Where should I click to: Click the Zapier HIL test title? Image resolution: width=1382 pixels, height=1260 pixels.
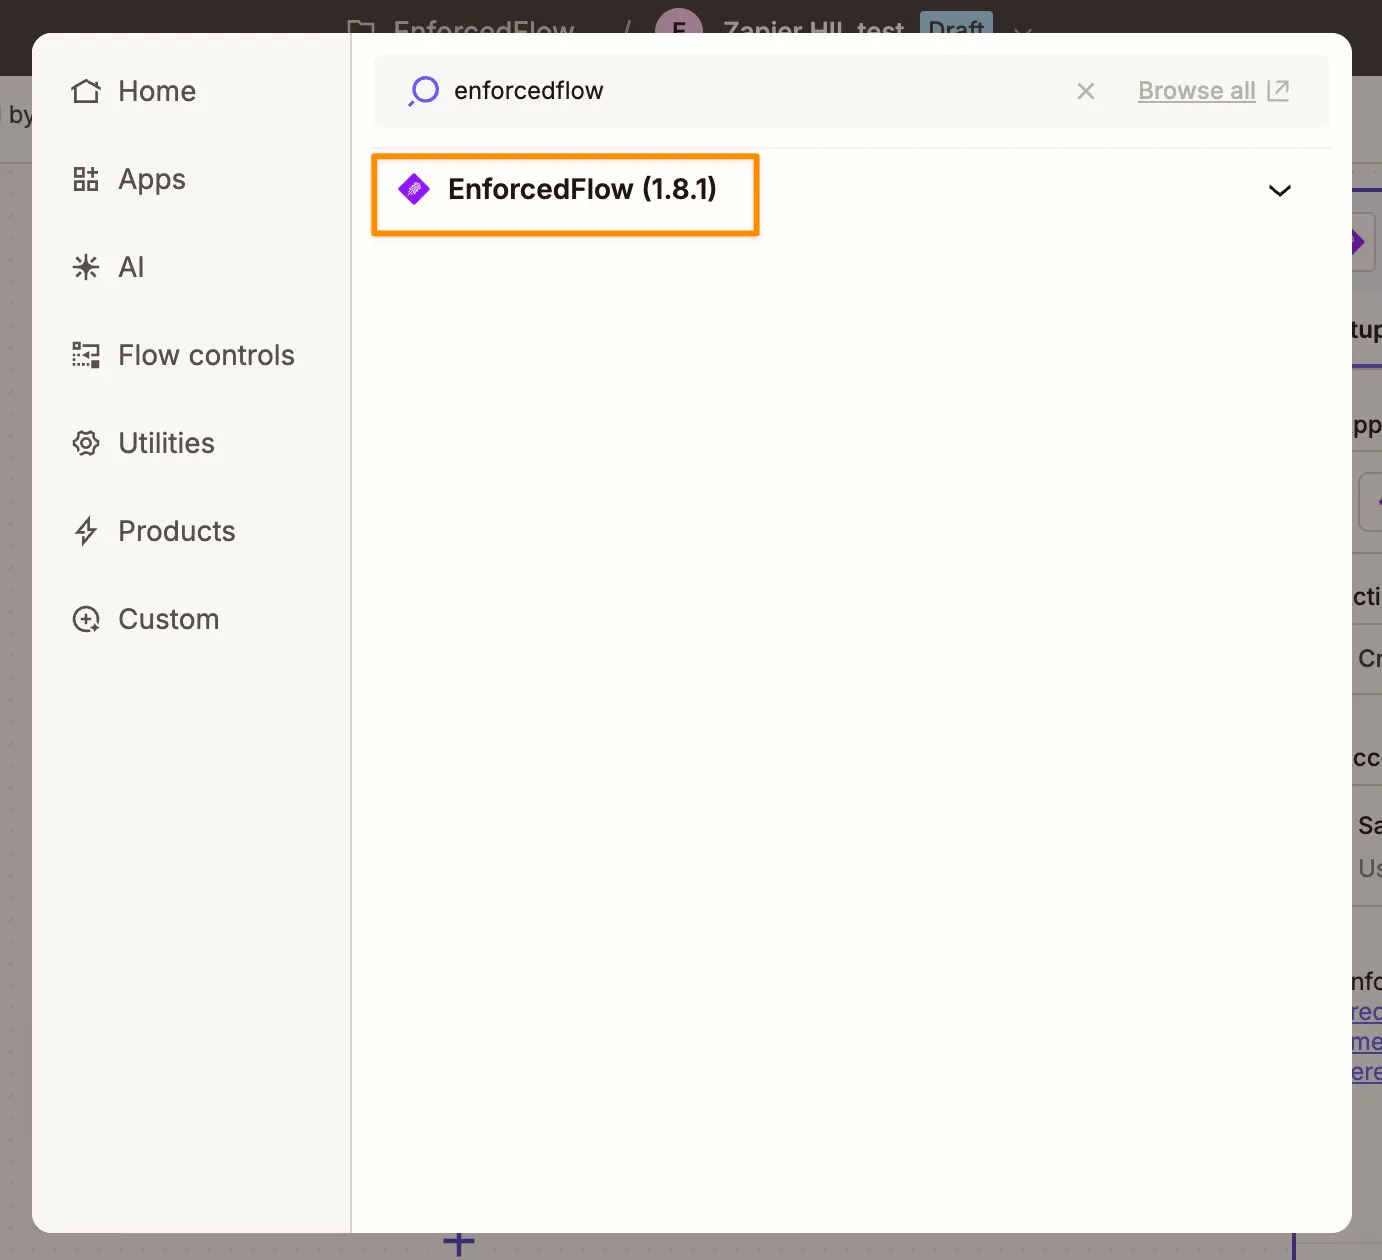coord(813,26)
